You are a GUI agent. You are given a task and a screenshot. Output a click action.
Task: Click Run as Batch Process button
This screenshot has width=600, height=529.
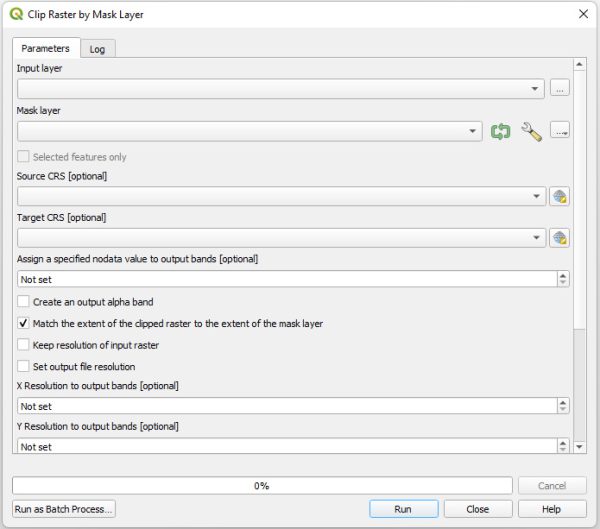(x=64, y=509)
